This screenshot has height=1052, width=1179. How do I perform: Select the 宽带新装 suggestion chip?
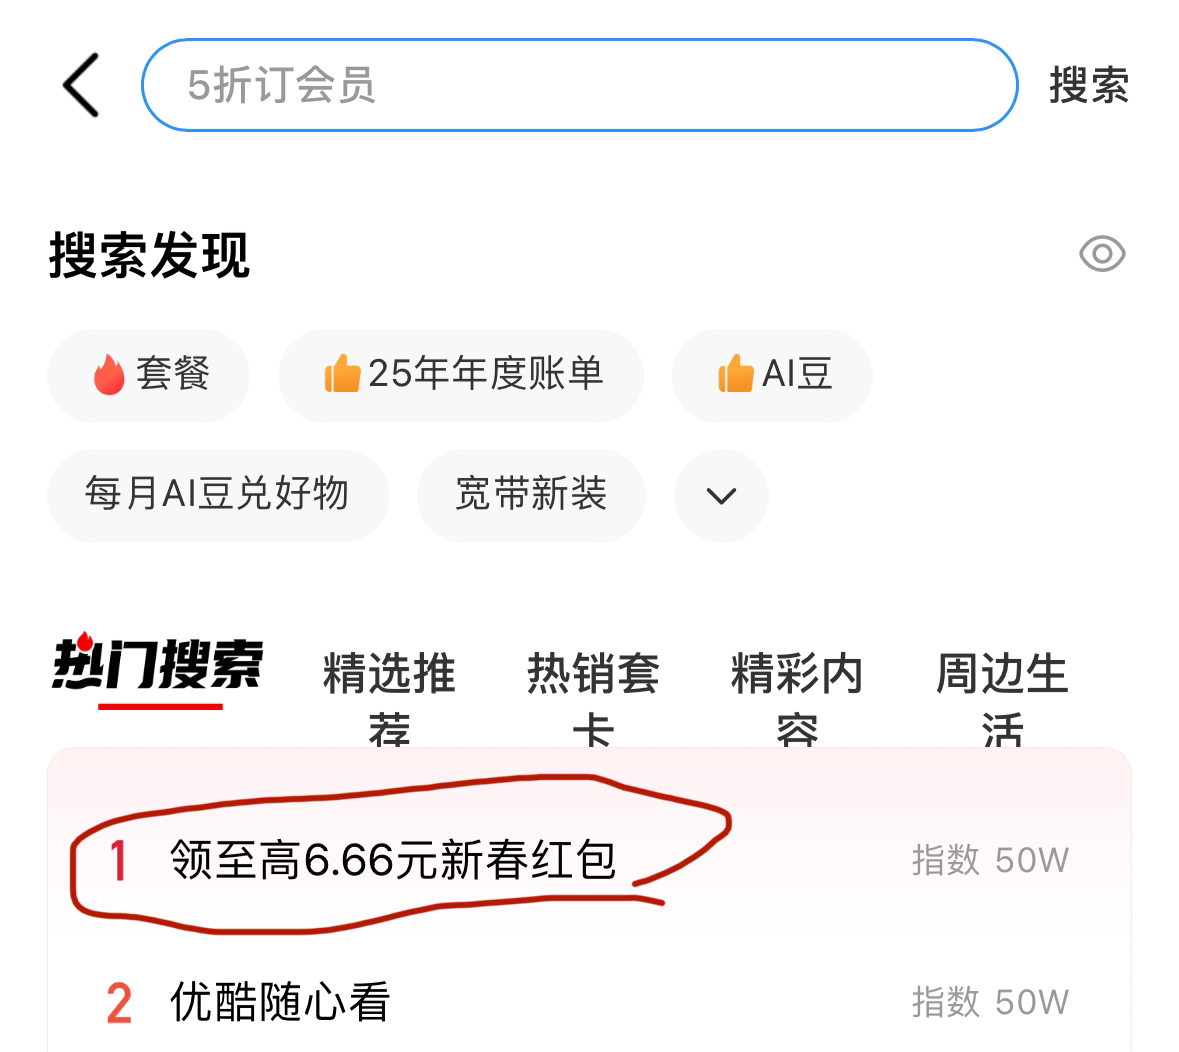(x=531, y=496)
